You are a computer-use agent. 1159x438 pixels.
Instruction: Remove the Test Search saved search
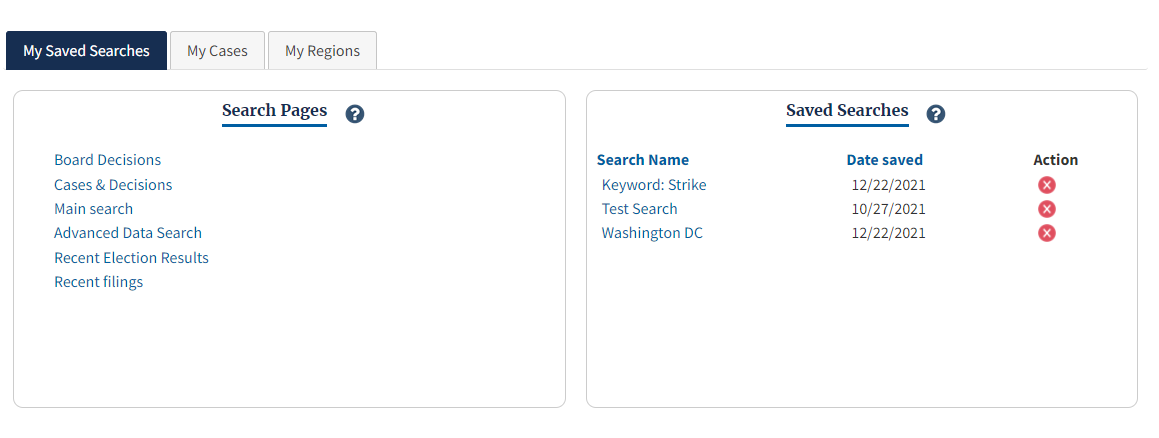(1047, 209)
